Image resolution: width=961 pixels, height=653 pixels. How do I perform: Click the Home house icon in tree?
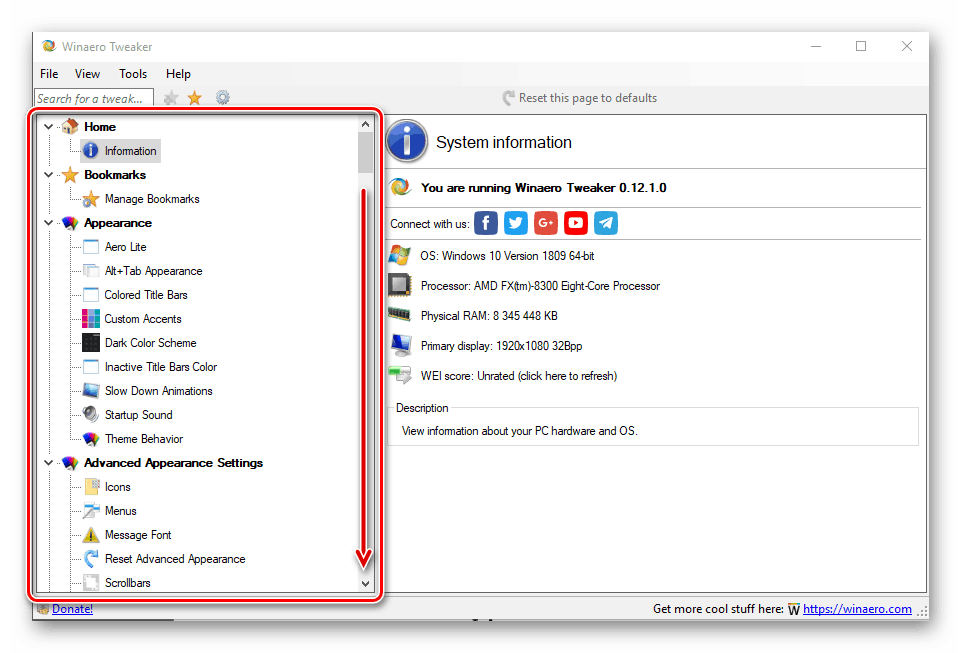click(x=70, y=126)
